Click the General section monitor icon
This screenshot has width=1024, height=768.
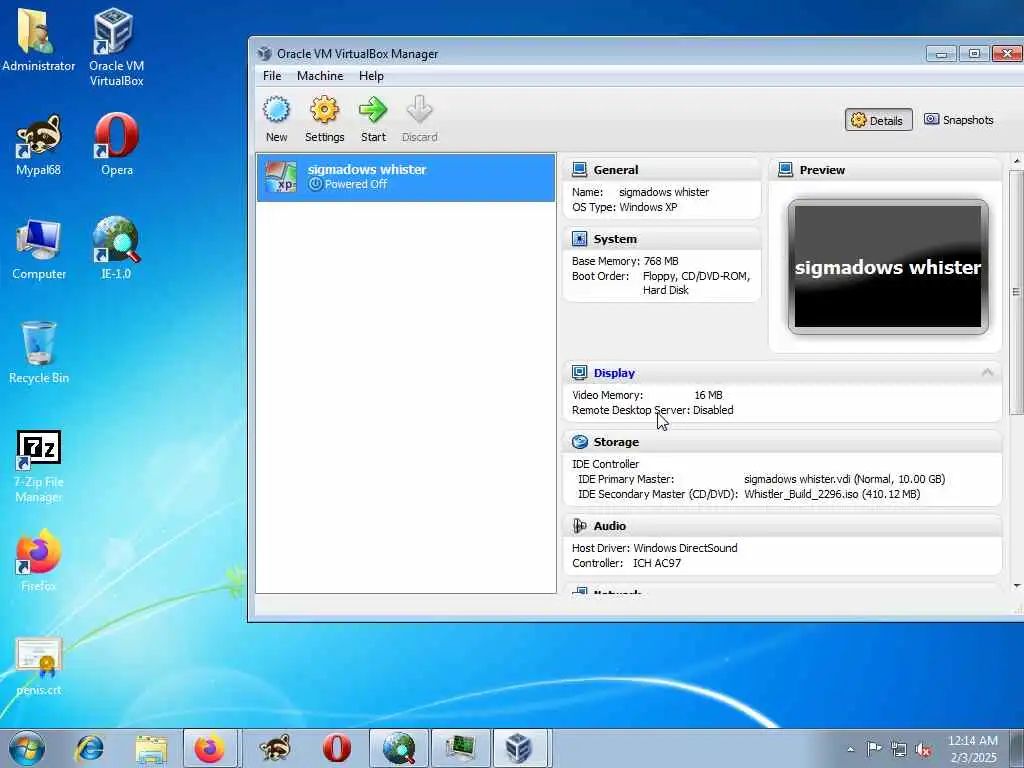[579, 170]
